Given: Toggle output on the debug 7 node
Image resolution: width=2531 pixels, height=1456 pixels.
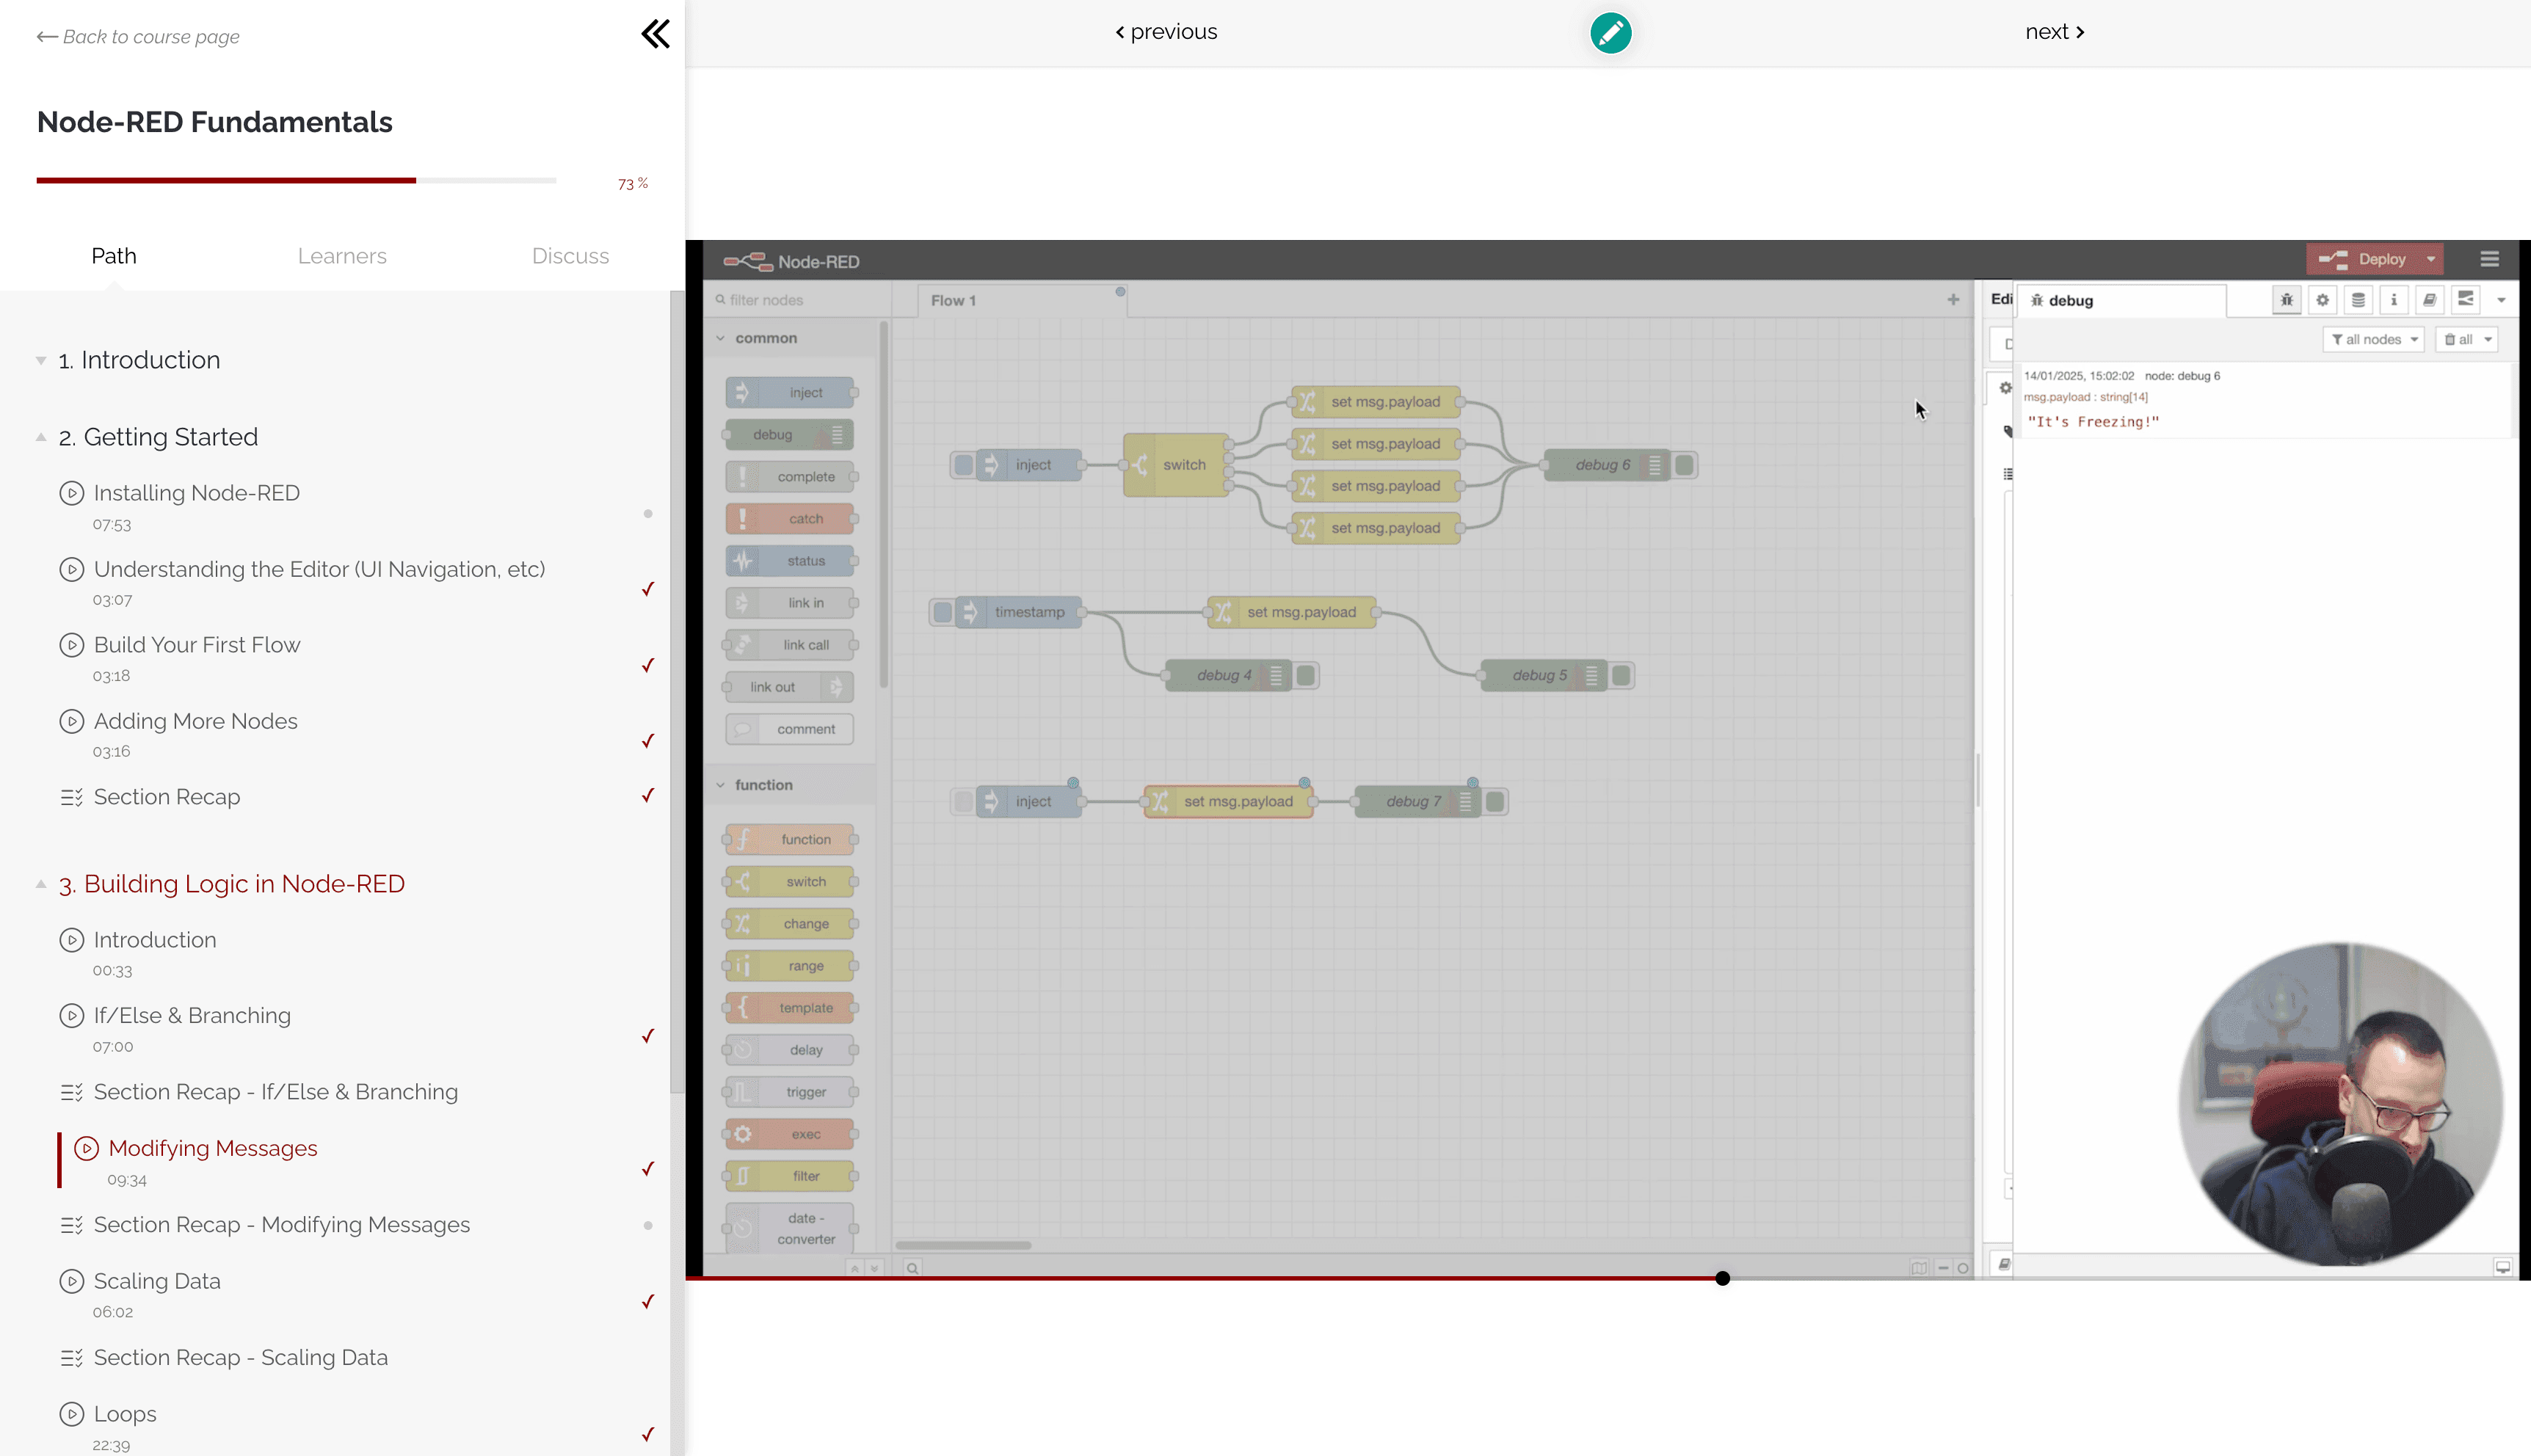Looking at the screenshot, I should [x=1495, y=800].
